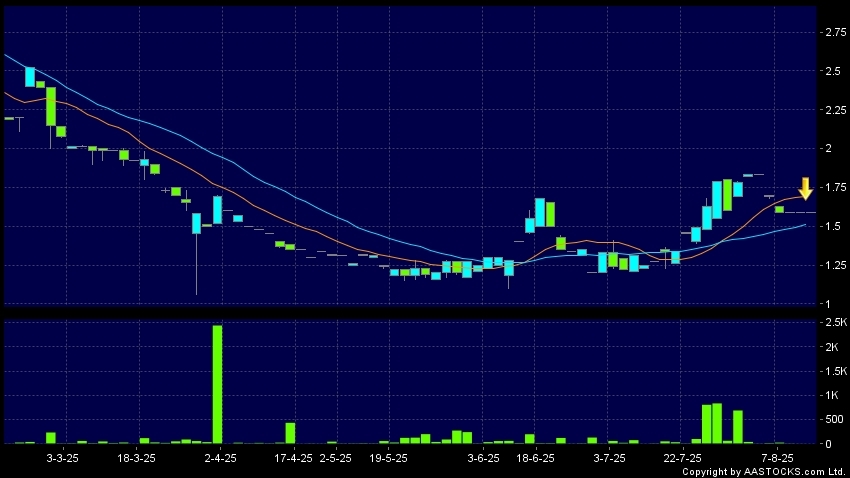850x478 pixels.
Task: Click the 2-5-25 date label
Action: point(335,458)
